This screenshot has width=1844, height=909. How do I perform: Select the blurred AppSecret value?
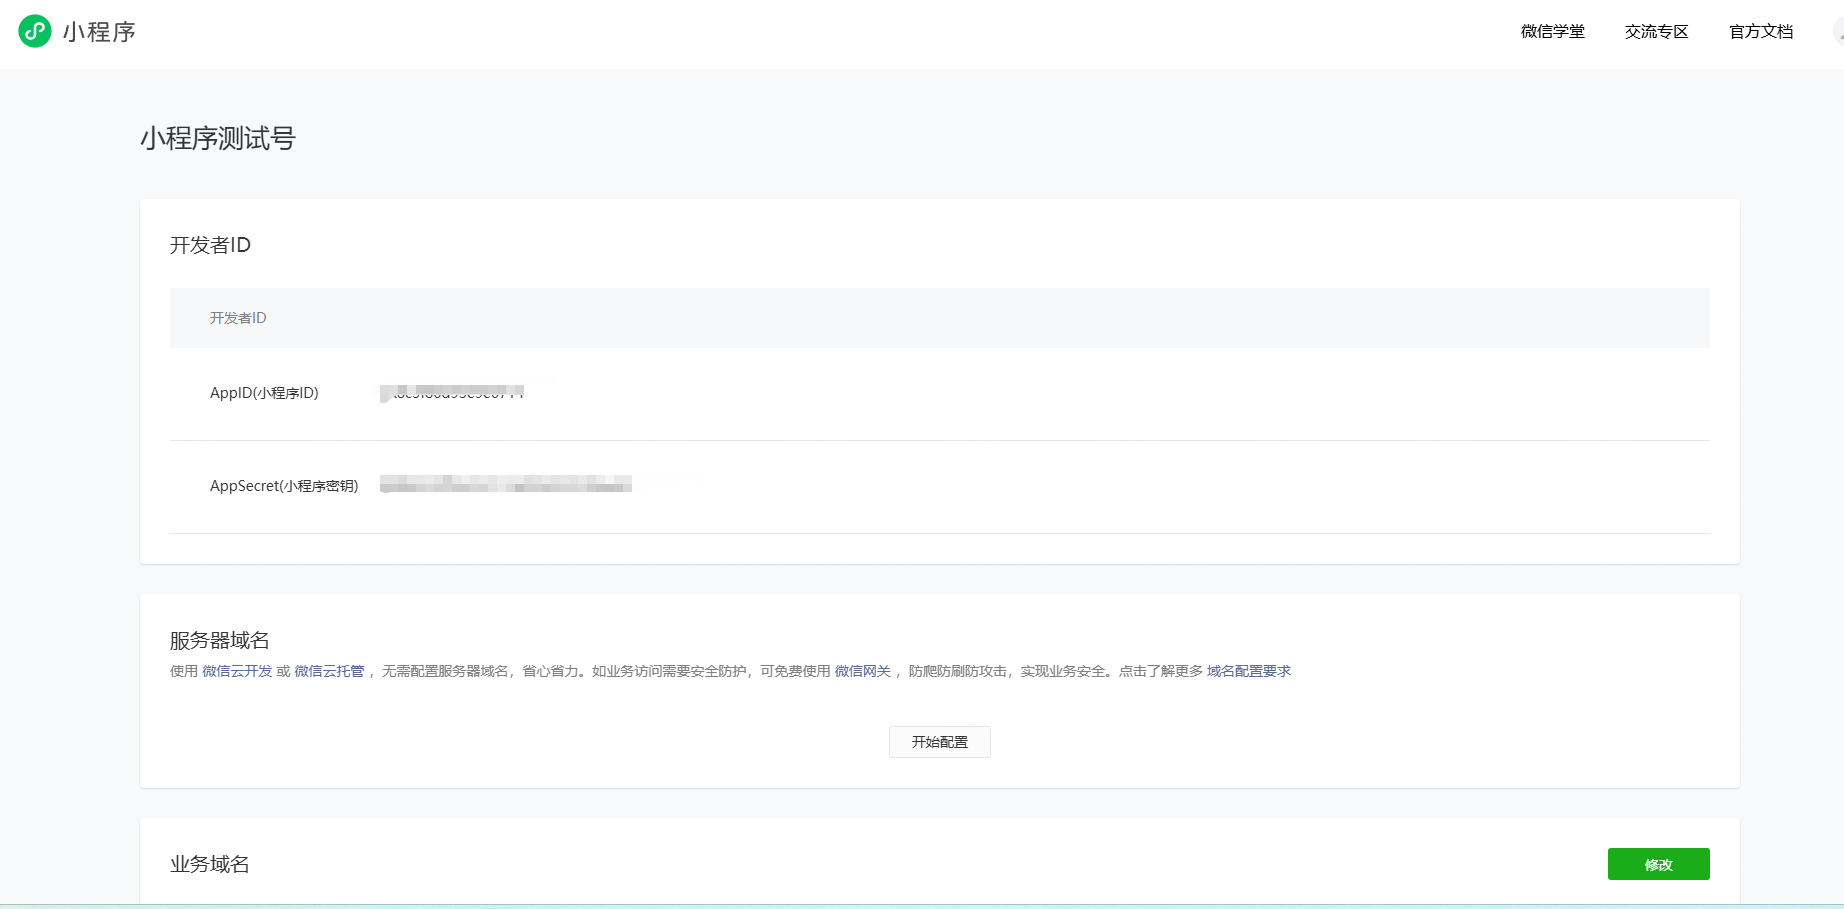coord(506,485)
